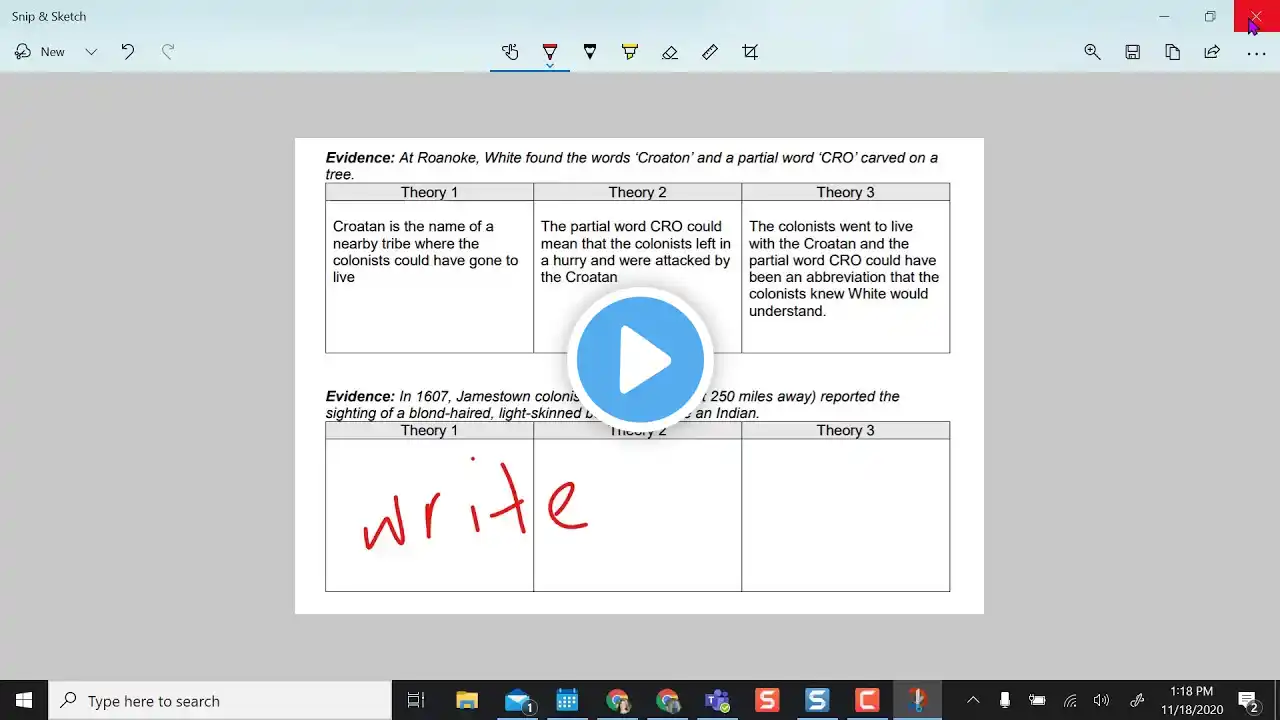Undo the last ink stroke
The image size is (1280, 720).
tap(128, 52)
